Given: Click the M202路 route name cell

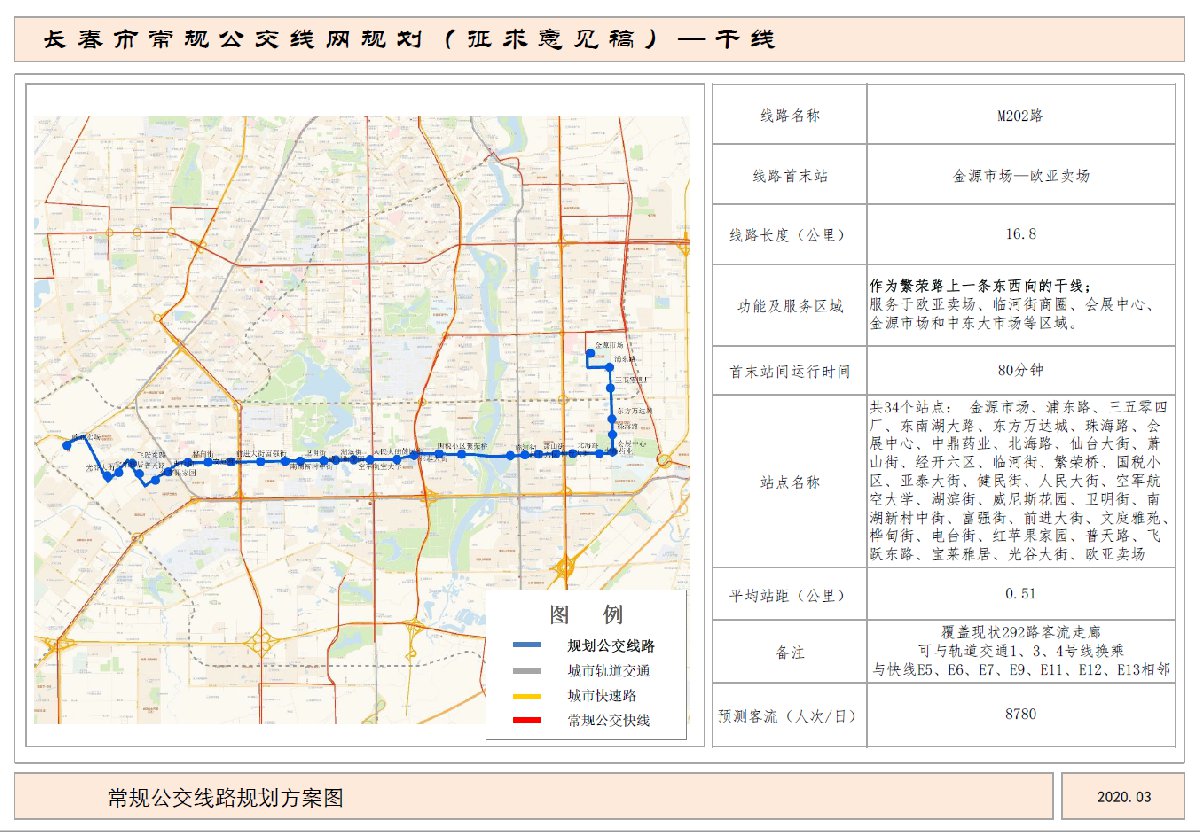Looking at the screenshot, I should coord(1020,115).
